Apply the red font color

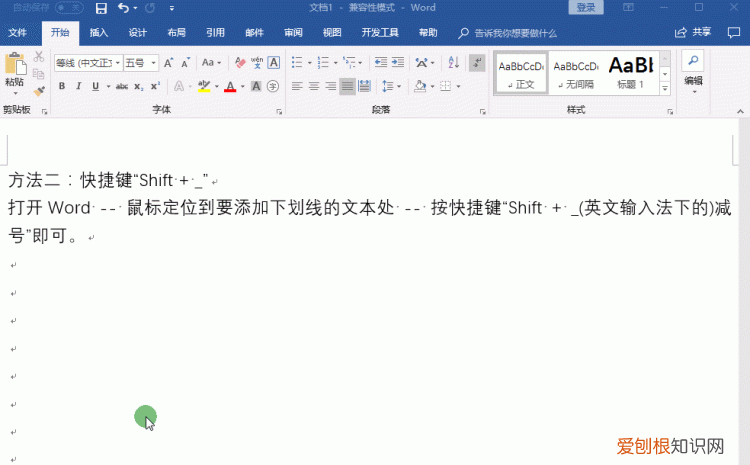(230, 86)
